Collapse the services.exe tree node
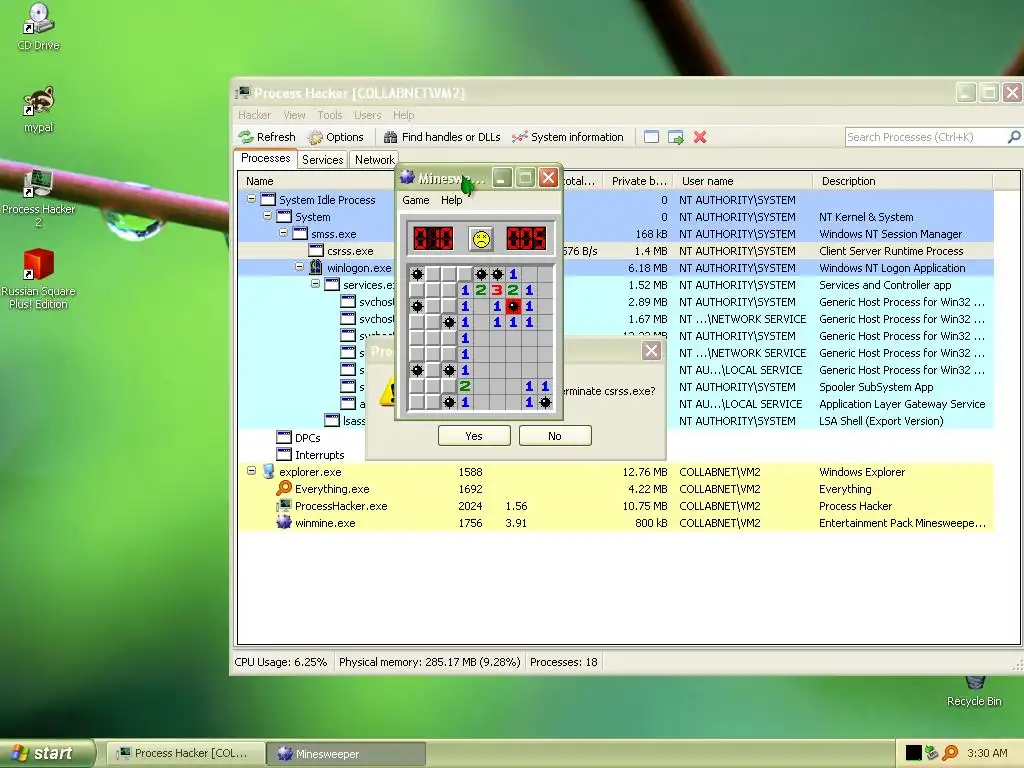 tap(315, 283)
